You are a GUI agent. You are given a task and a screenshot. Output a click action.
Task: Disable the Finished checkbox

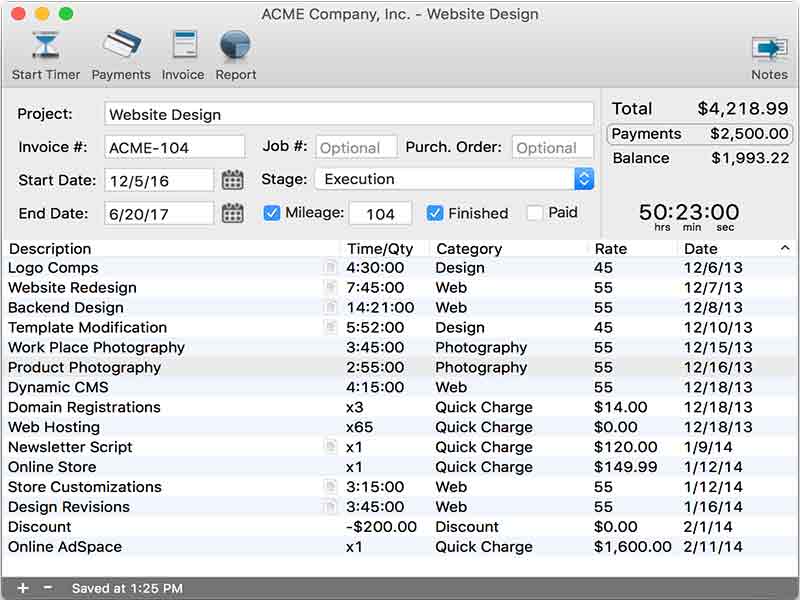(435, 213)
